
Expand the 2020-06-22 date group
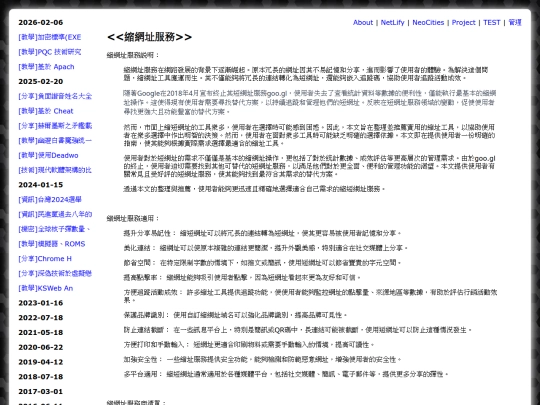pyautogui.click(x=41, y=347)
